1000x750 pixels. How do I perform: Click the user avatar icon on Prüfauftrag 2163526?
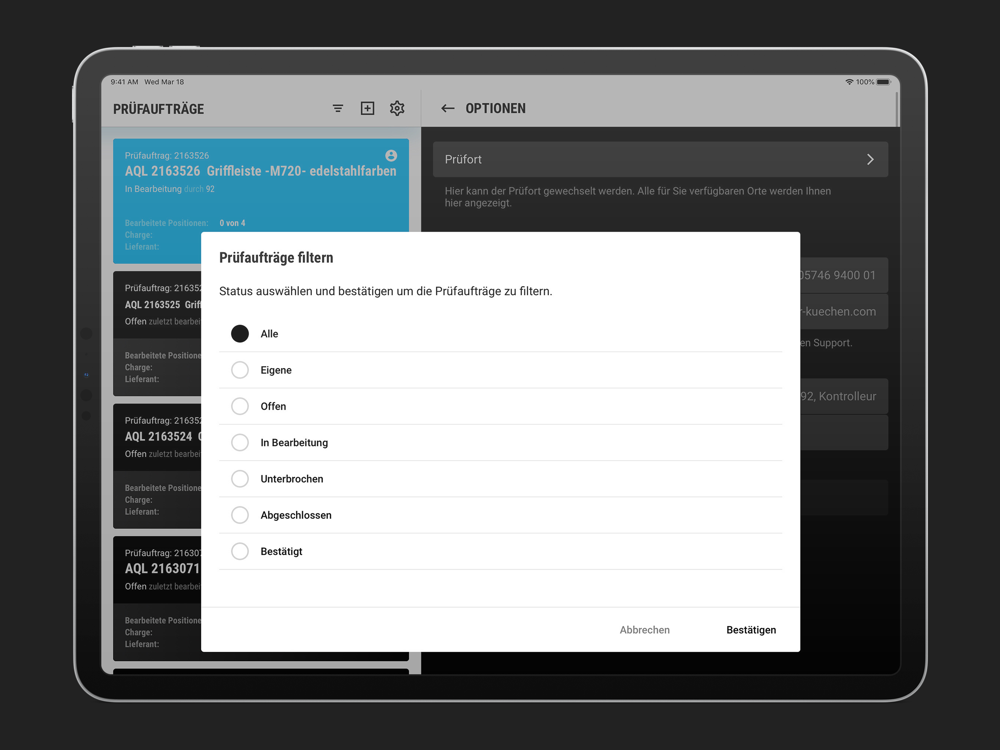pyautogui.click(x=391, y=156)
